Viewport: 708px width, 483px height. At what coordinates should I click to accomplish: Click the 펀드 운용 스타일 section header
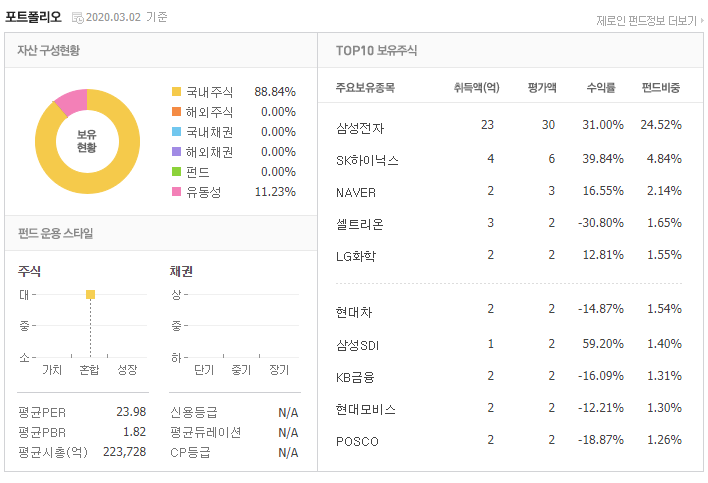click(x=55, y=233)
